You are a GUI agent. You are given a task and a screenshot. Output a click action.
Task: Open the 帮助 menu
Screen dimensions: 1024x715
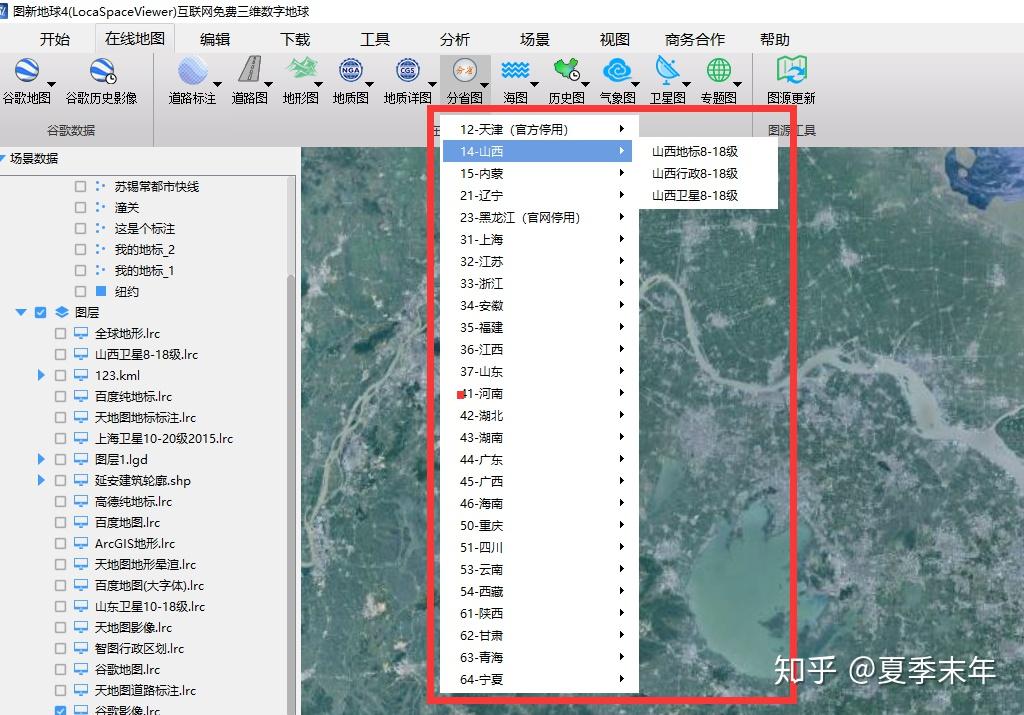pyautogui.click(x=775, y=39)
